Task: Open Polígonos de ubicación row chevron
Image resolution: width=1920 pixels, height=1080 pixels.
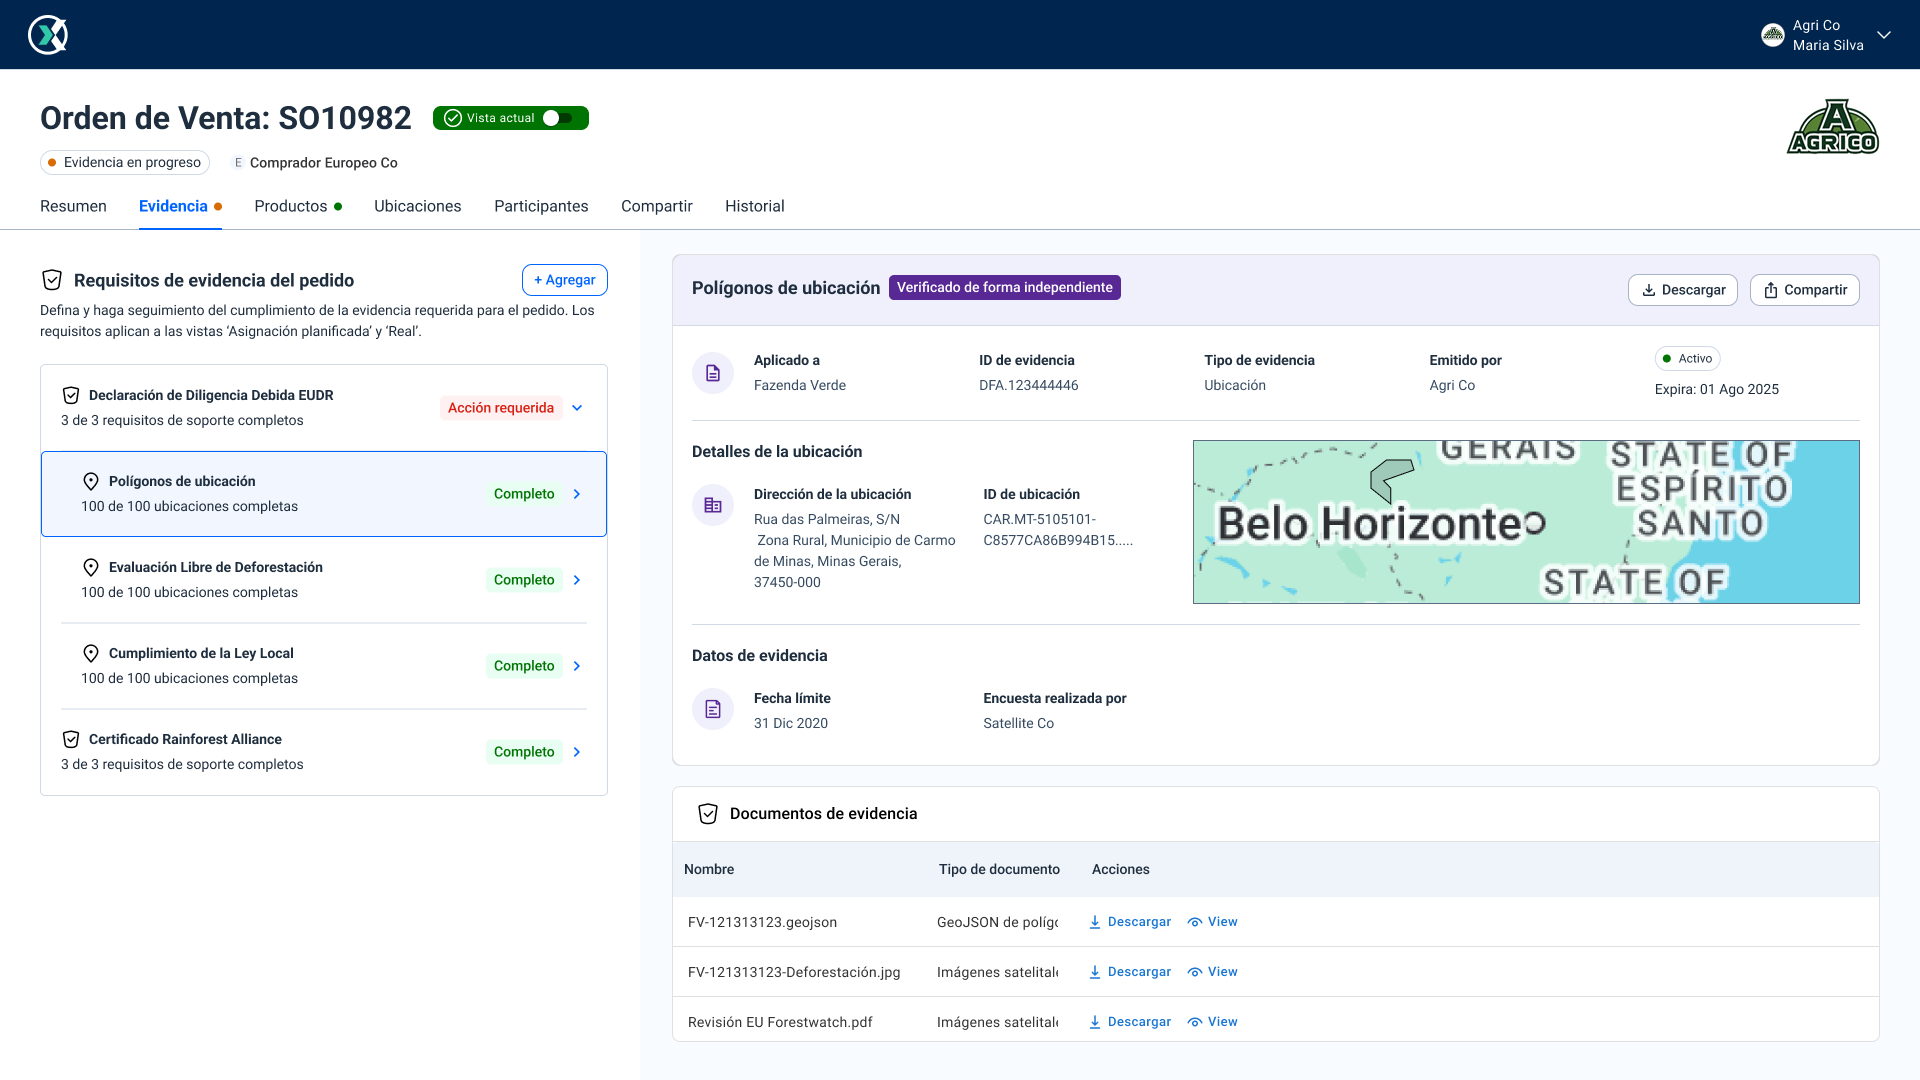Action: 577,494
